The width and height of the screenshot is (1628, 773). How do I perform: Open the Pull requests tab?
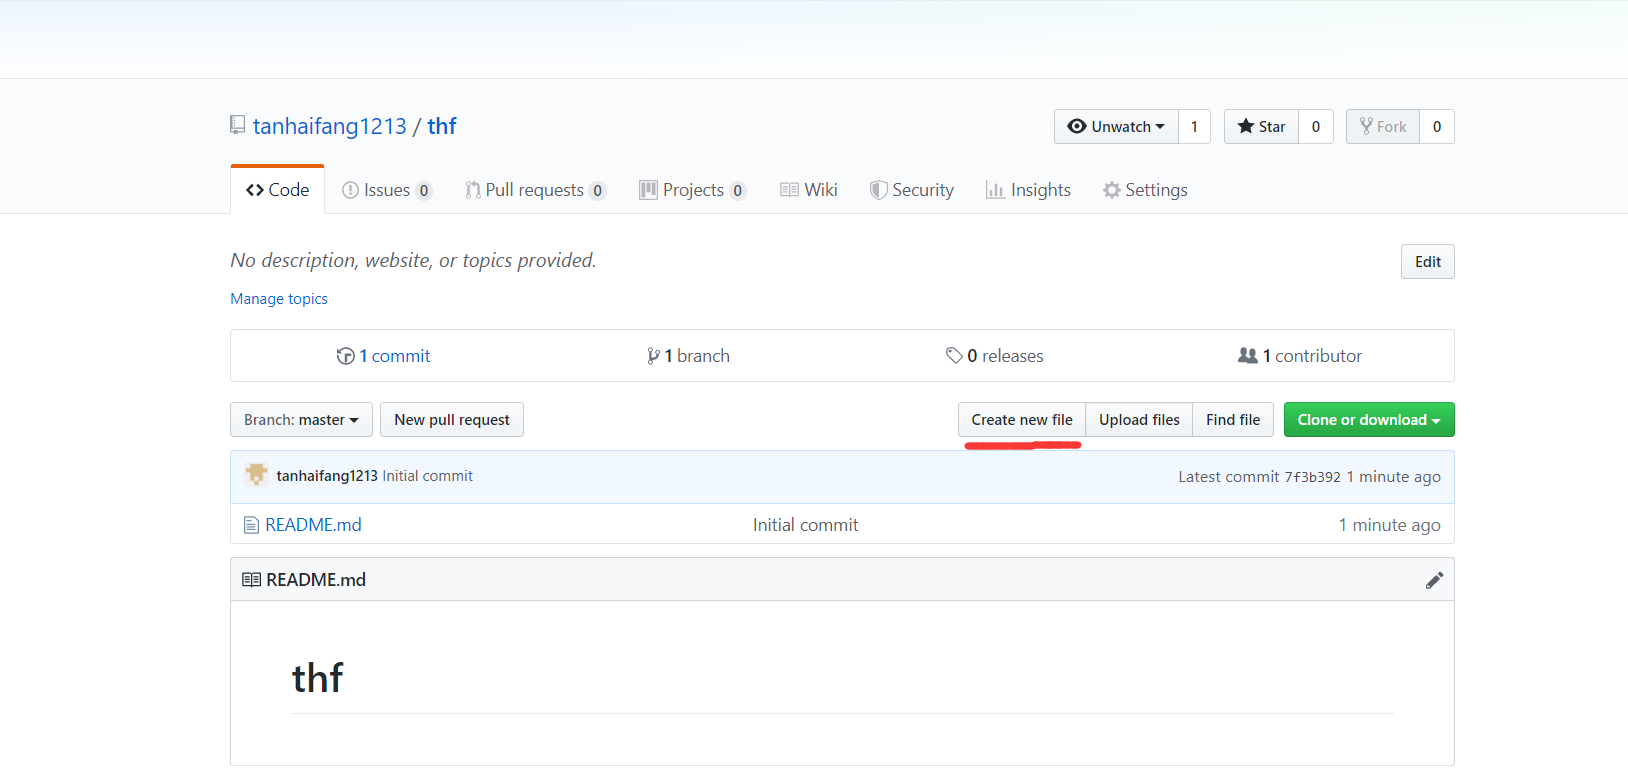[535, 190]
